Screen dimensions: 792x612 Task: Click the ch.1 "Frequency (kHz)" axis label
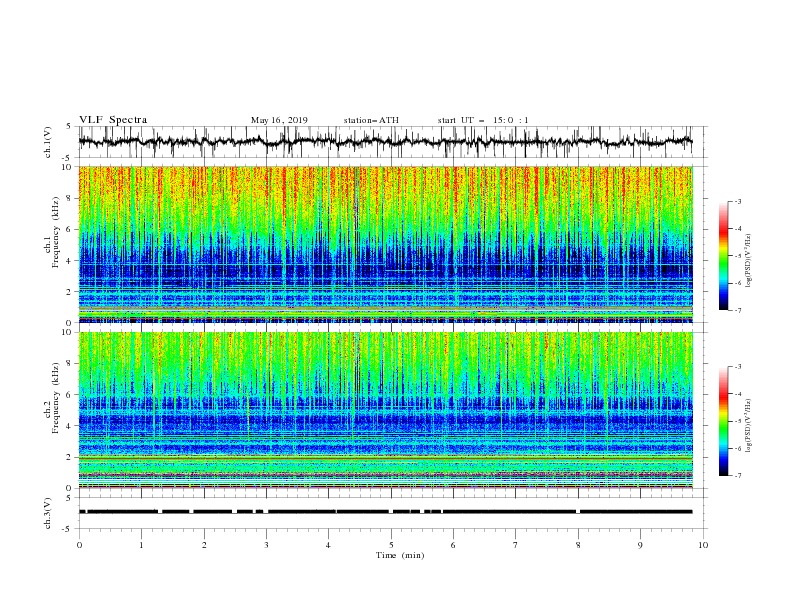[56, 232]
